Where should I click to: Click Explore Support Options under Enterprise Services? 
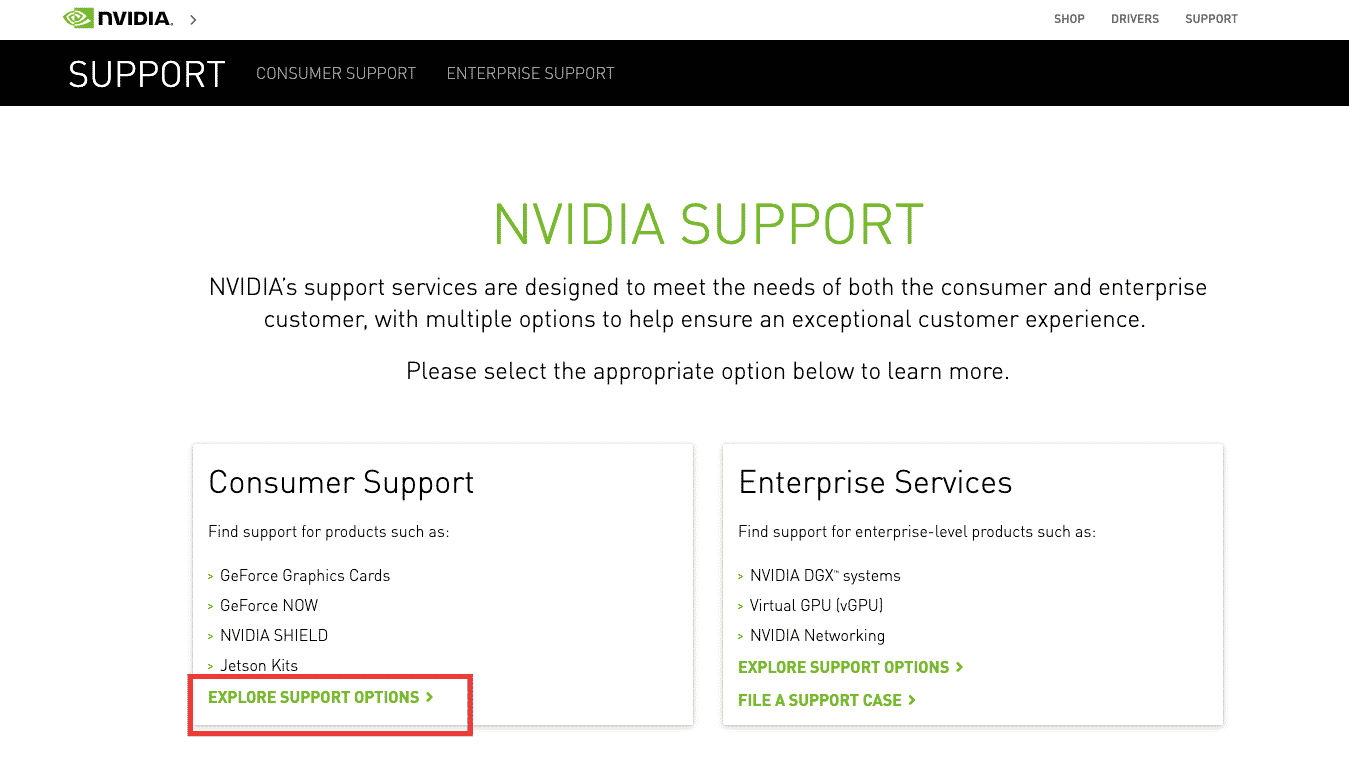[x=851, y=667]
